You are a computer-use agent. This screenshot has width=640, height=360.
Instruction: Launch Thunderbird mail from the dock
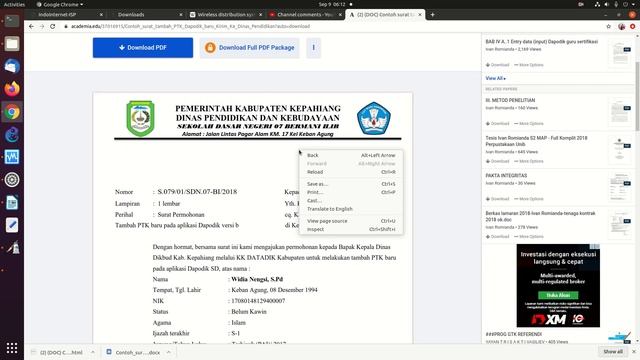(x=12, y=67)
